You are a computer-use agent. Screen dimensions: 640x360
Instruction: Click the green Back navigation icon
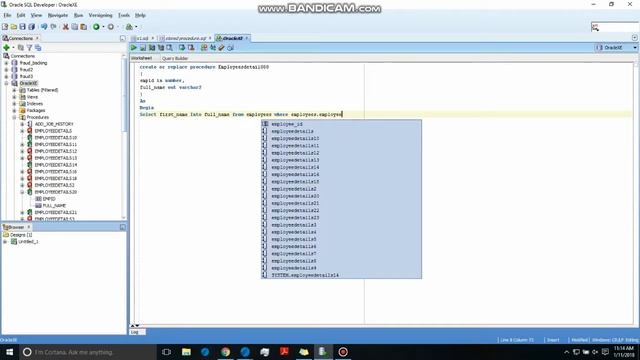point(96,27)
